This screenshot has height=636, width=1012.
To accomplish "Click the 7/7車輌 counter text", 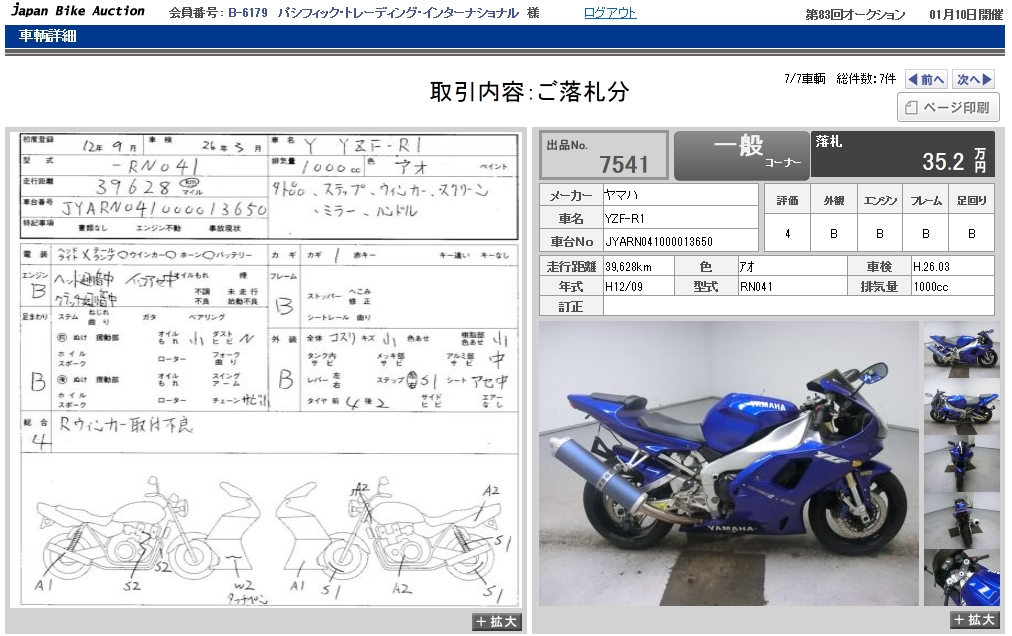I will (805, 79).
